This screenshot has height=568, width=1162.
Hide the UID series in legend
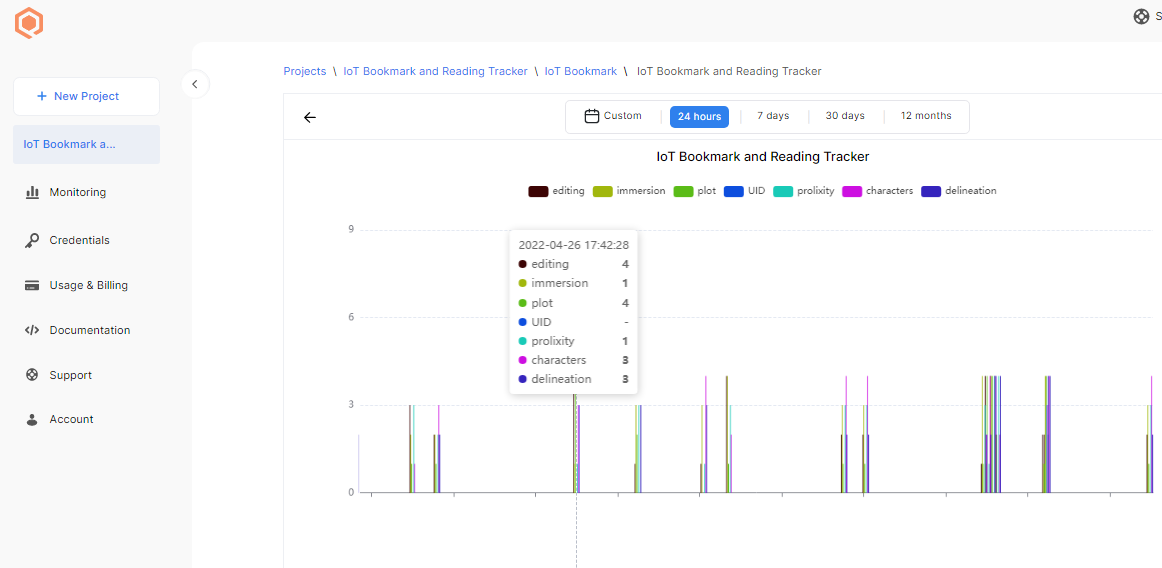[x=744, y=191]
